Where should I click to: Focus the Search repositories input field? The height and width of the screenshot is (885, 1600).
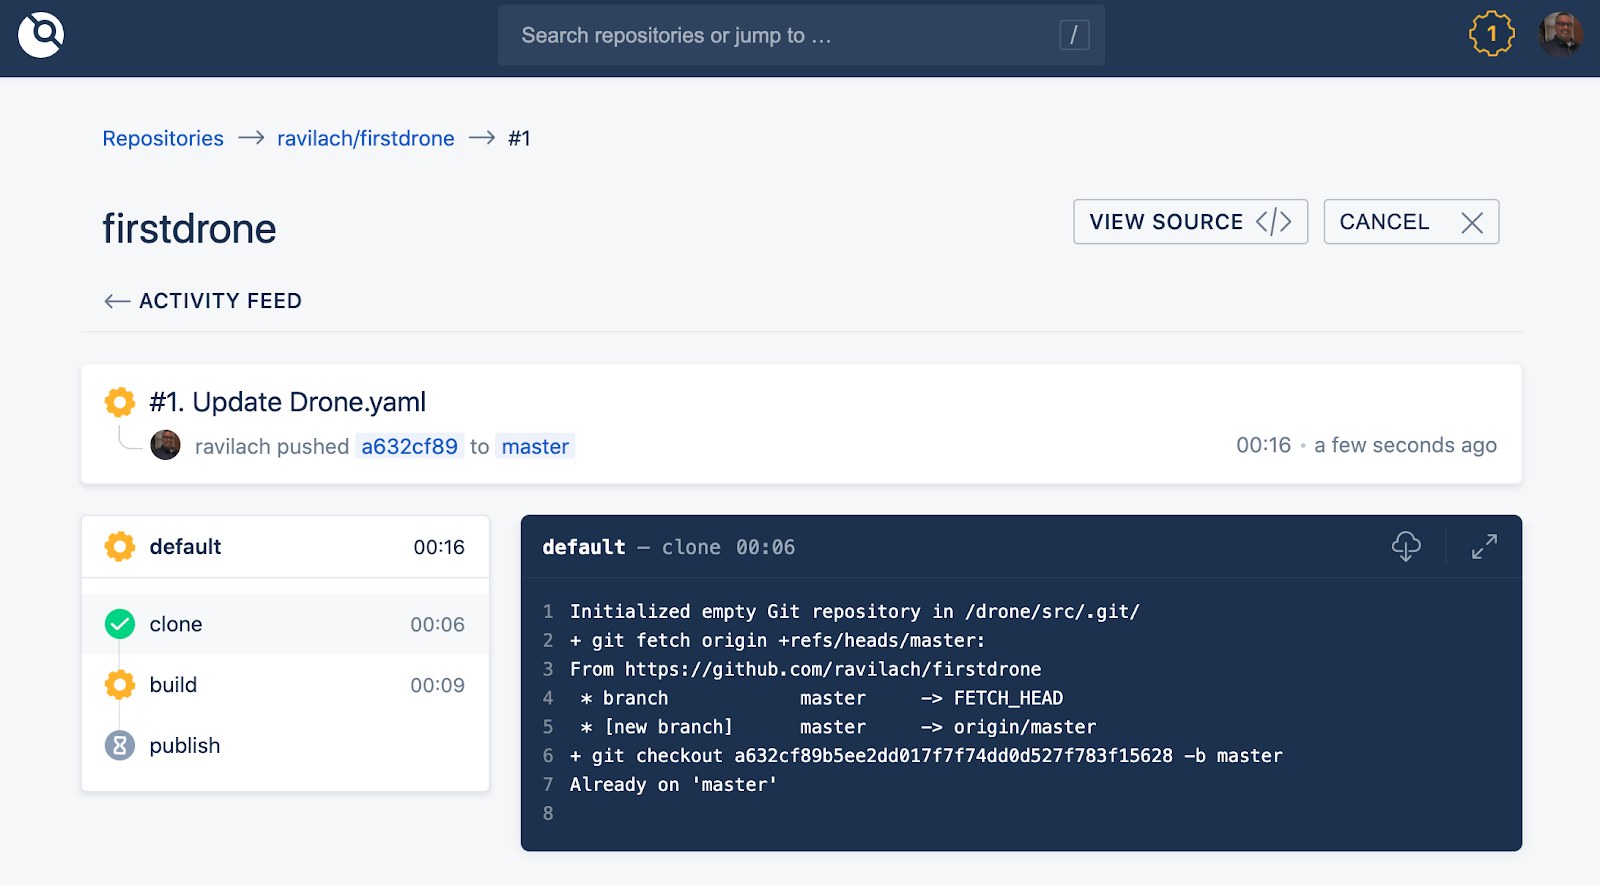(801, 35)
